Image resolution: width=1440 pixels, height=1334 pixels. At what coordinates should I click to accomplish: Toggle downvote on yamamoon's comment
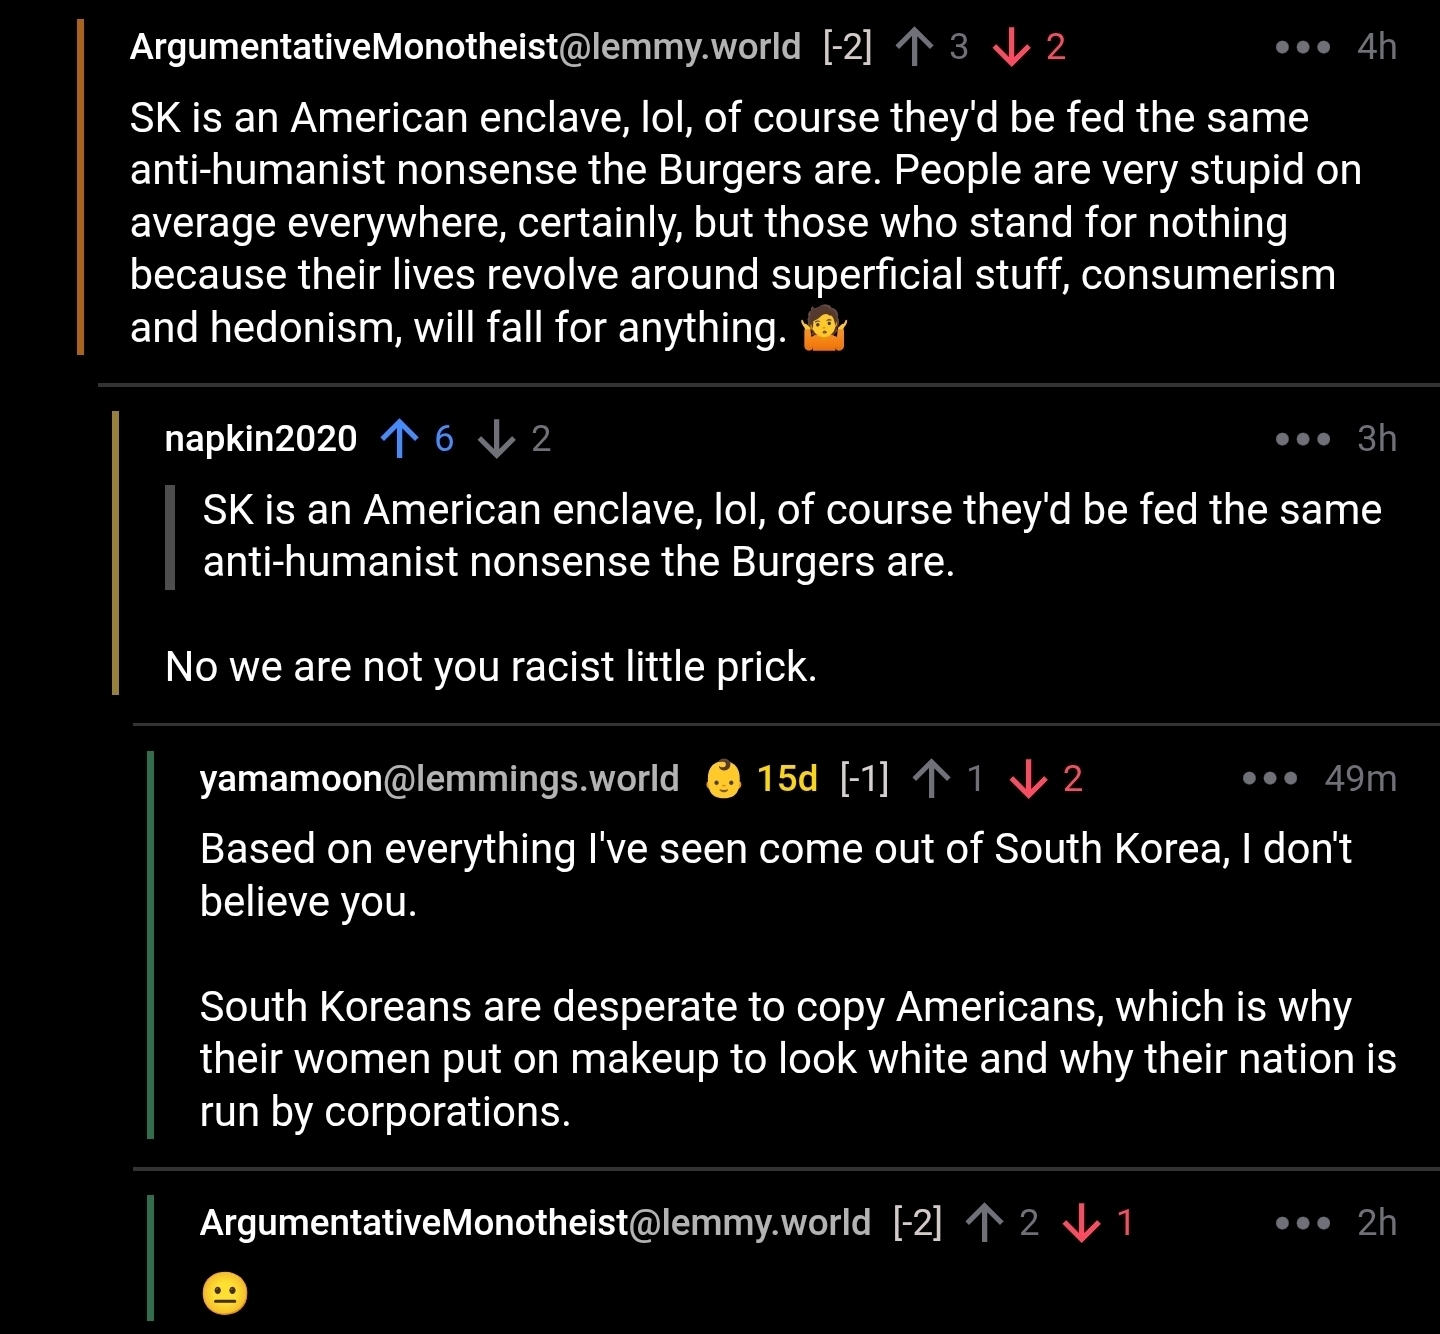[1029, 779]
